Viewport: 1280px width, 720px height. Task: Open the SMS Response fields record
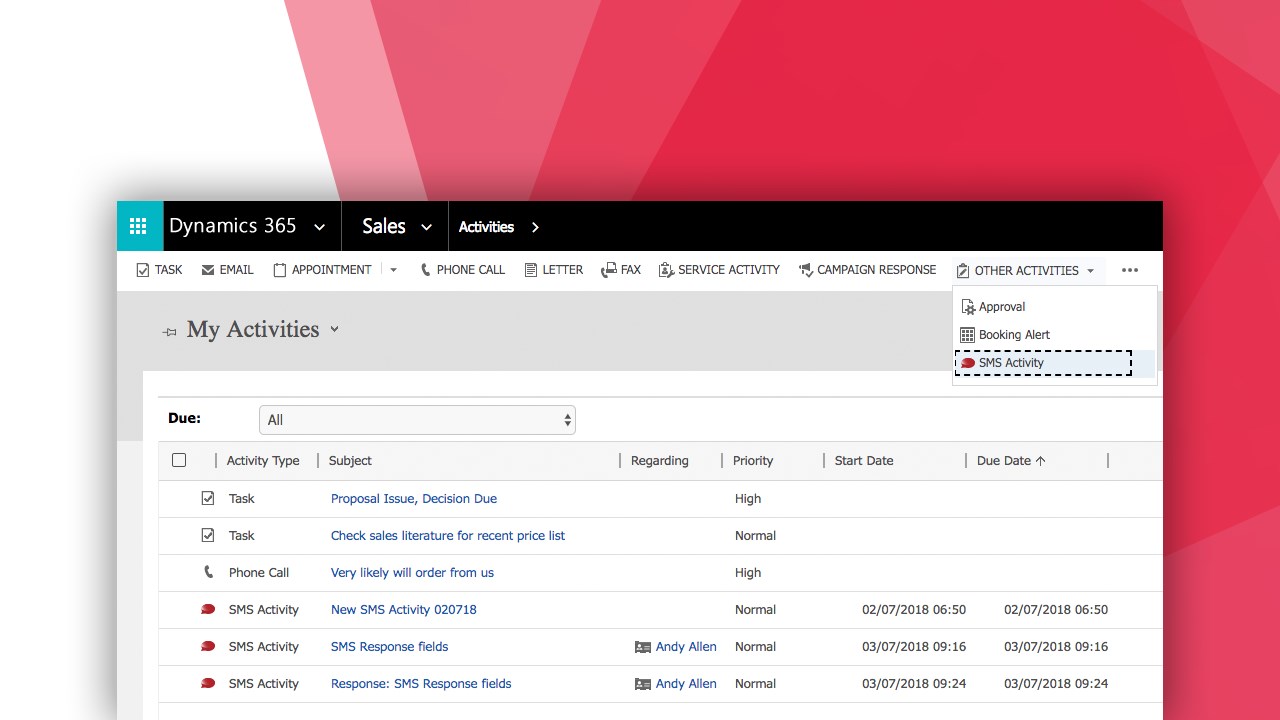tap(389, 646)
